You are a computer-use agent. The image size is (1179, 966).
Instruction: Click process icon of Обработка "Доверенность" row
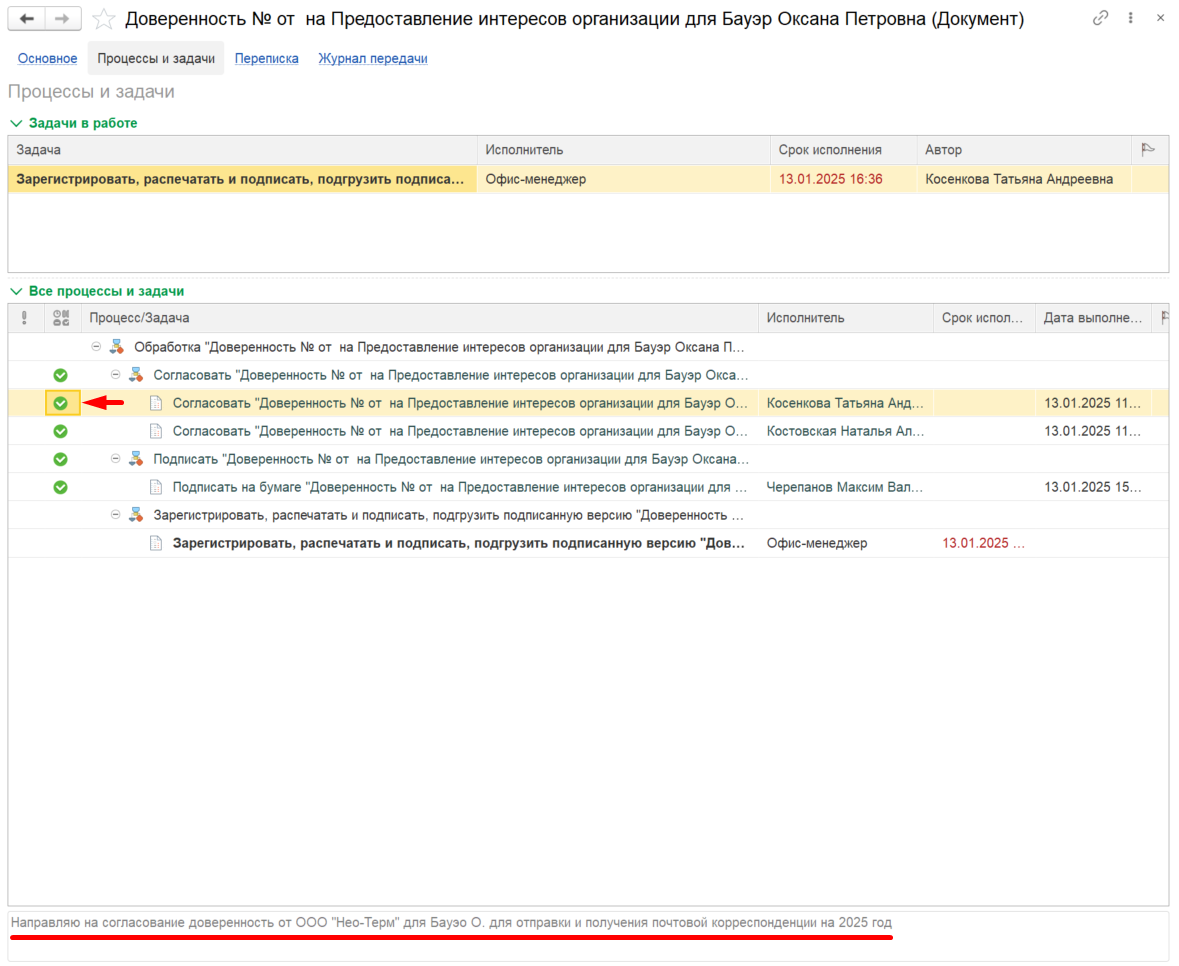[117, 347]
